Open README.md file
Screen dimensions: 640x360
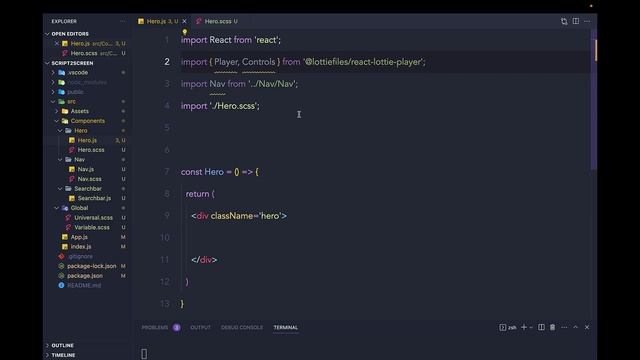(84, 285)
